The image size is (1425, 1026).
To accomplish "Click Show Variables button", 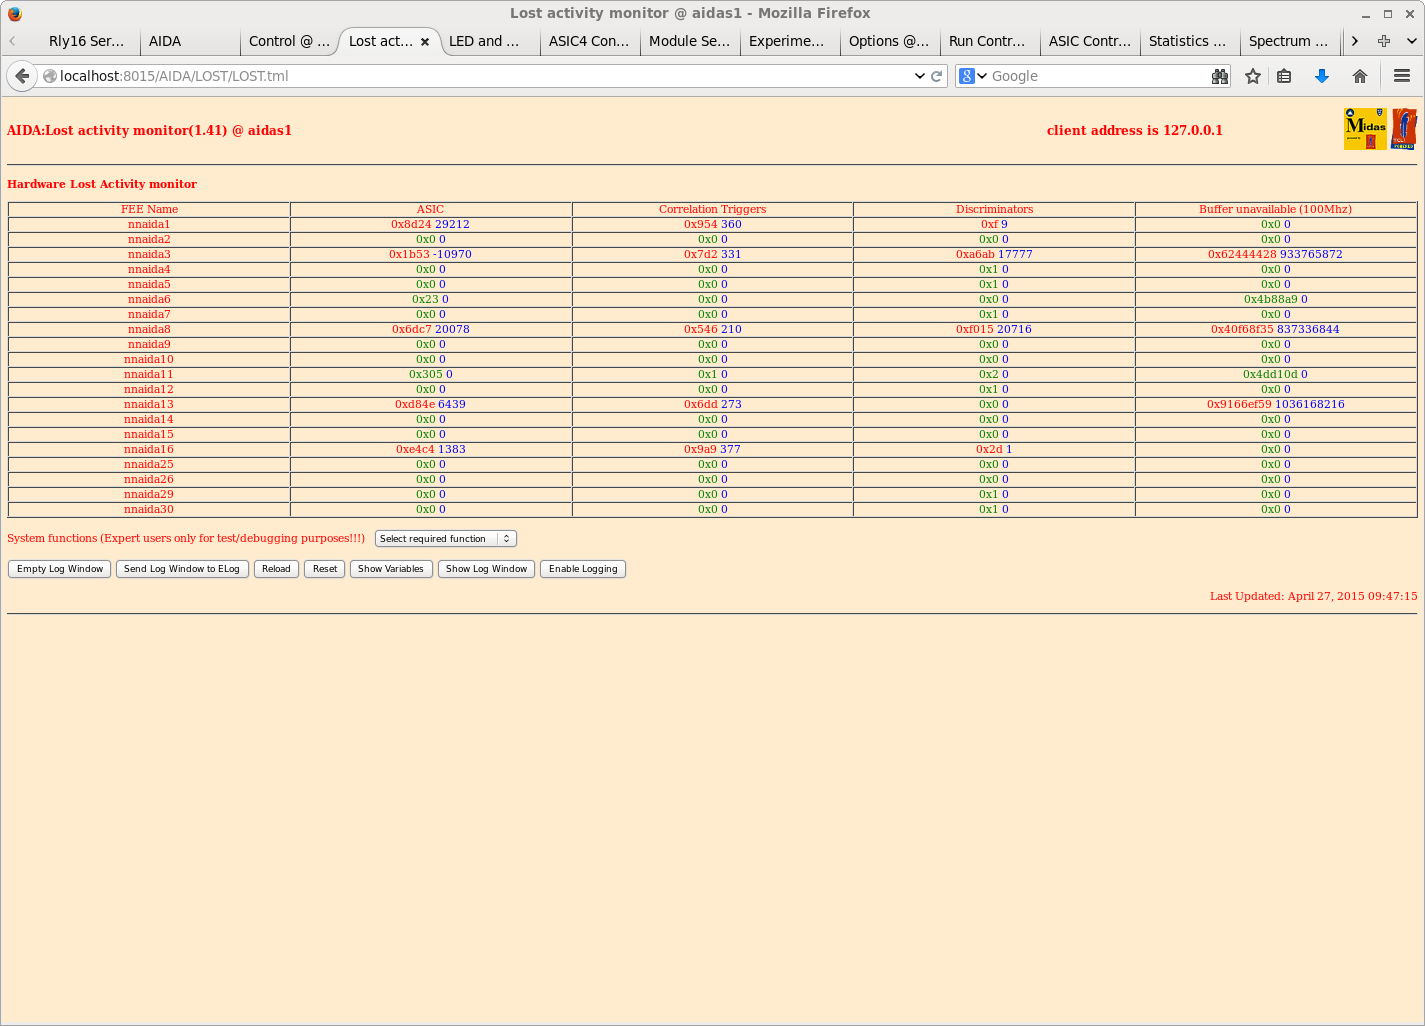I will click(391, 569).
